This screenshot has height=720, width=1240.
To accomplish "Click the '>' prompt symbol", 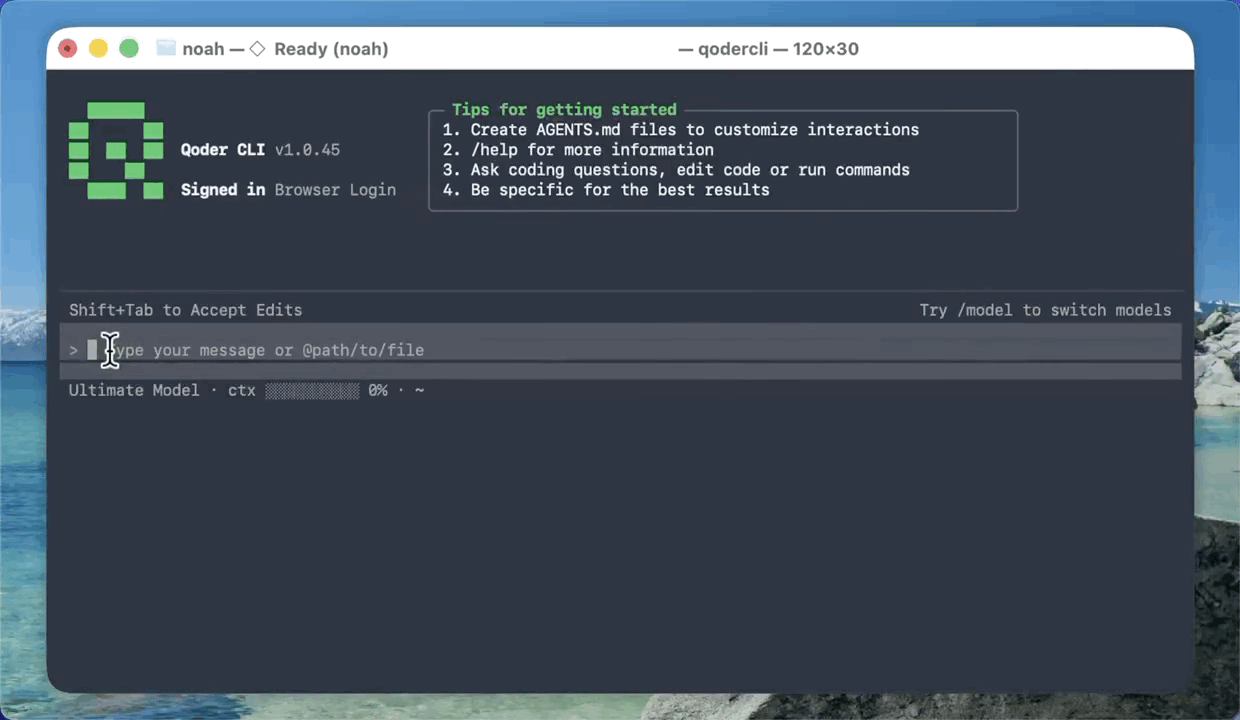I will coord(74,350).
